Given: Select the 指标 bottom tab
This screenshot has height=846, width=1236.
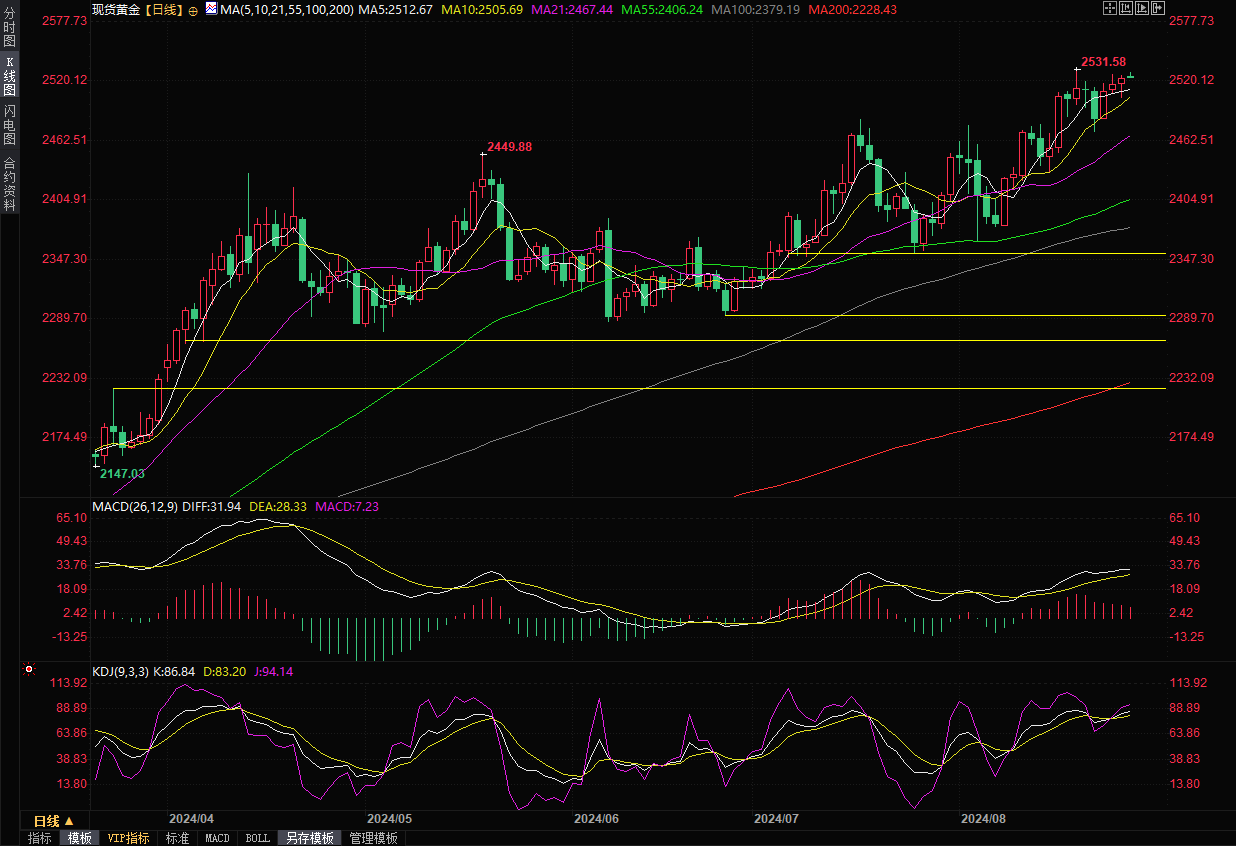Looking at the screenshot, I should tap(40, 838).
